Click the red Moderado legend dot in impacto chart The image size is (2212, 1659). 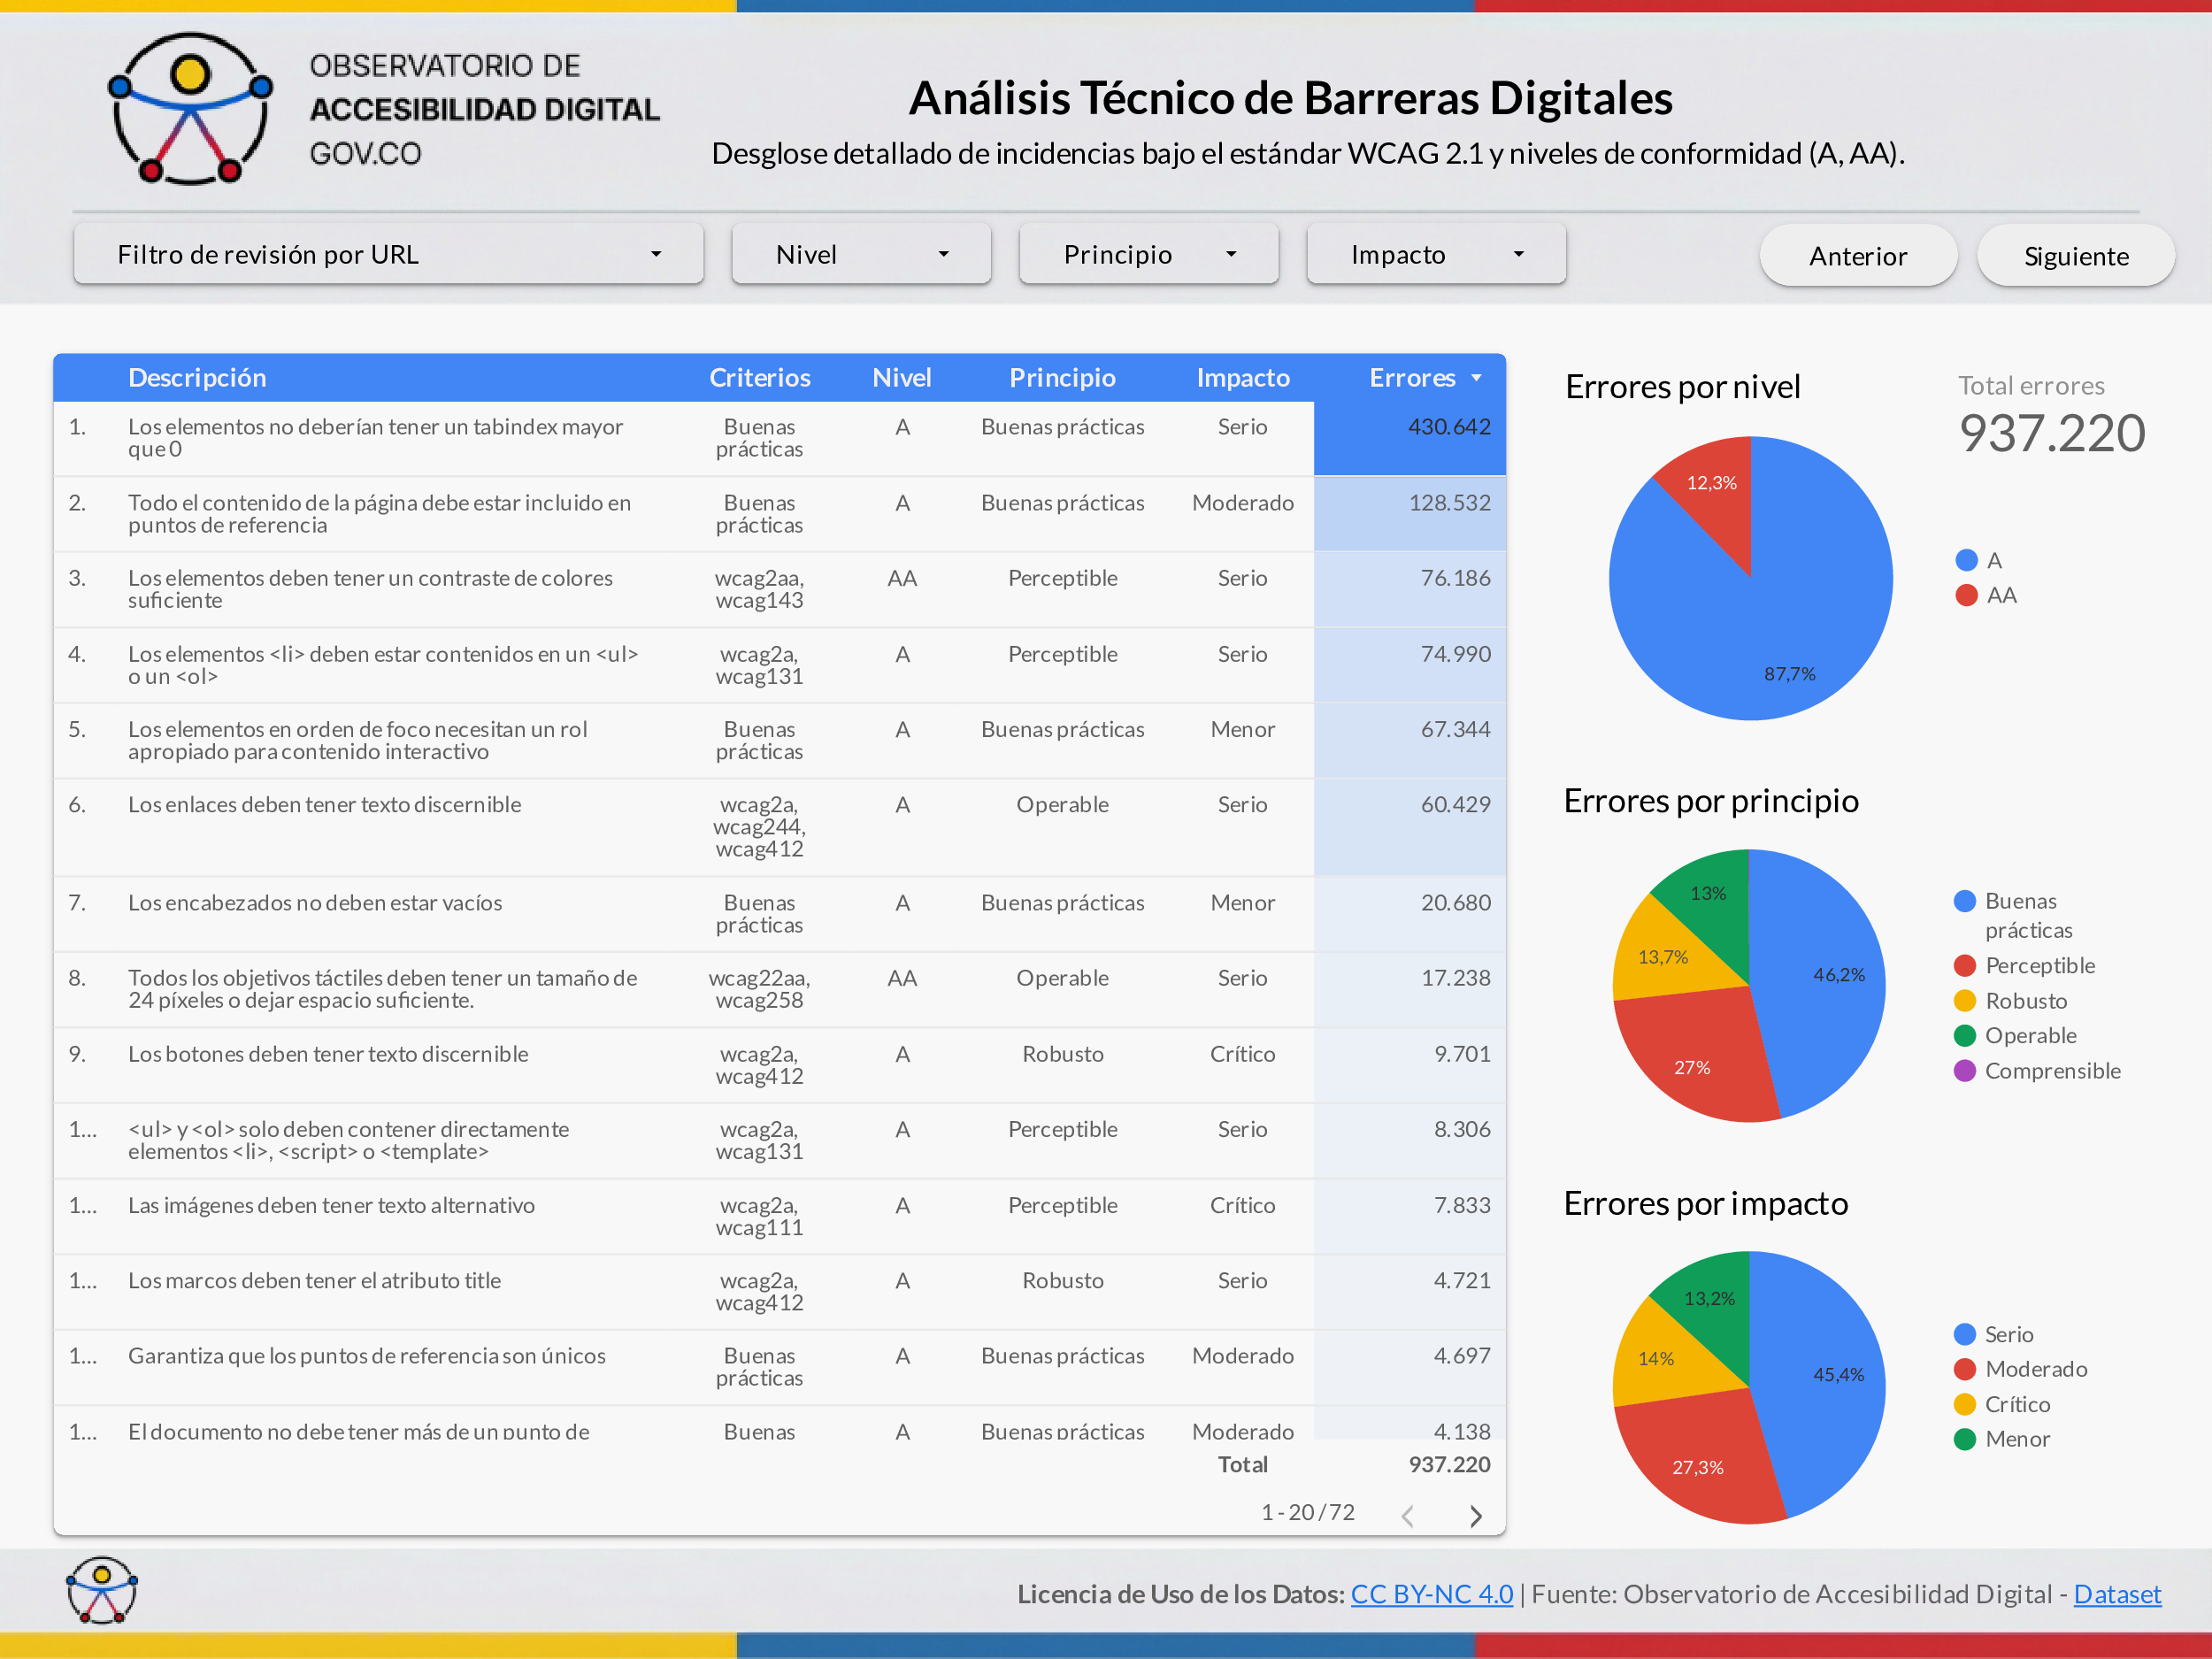[x=1965, y=1369]
